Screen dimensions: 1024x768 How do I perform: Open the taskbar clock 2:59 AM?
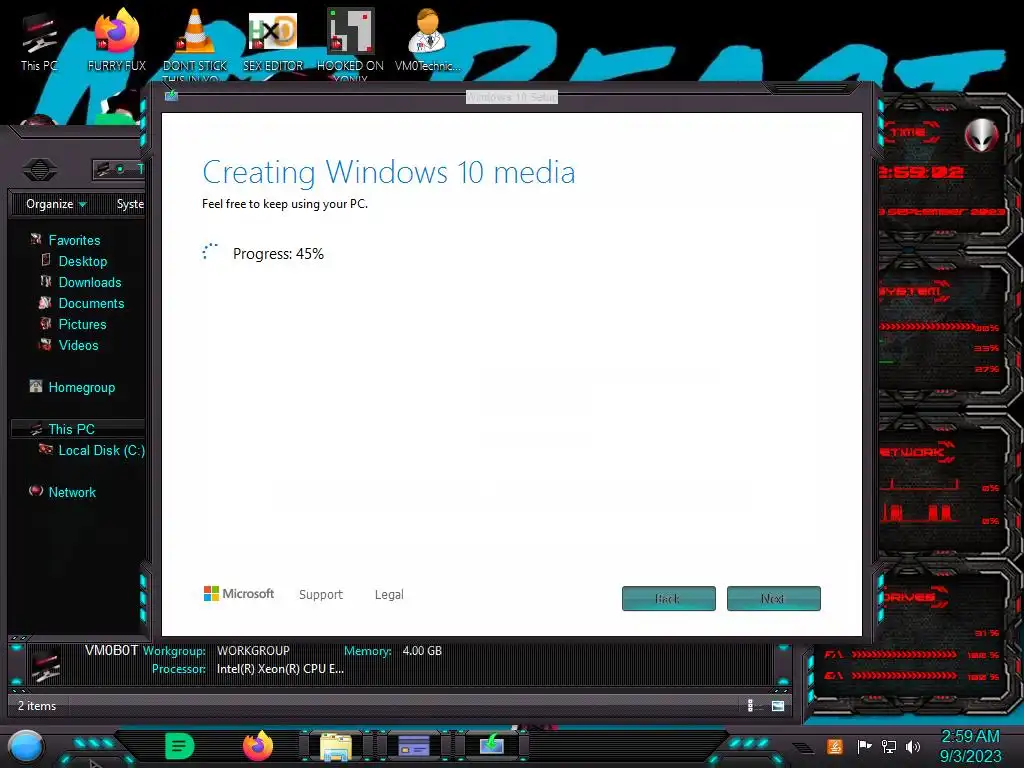(970, 746)
